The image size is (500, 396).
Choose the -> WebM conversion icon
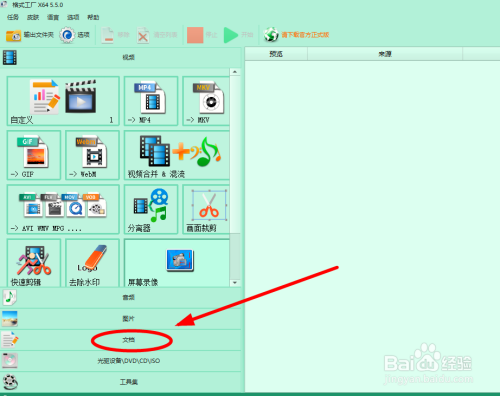pos(92,155)
